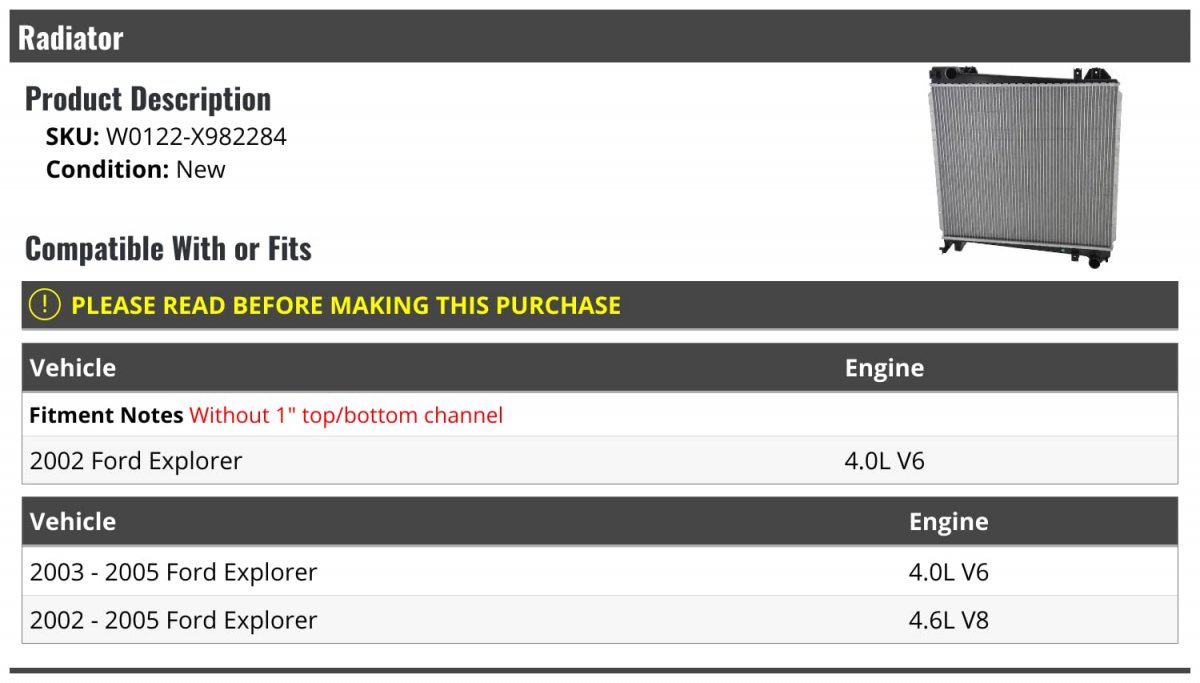Click the second table's Engine column header
The height and width of the screenshot is (683, 1200).
(x=948, y=522)
